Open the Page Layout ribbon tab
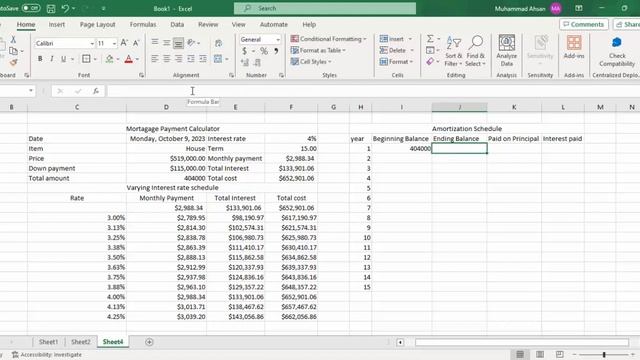Viewport: 640px width, 360px height. pos(98,24)
